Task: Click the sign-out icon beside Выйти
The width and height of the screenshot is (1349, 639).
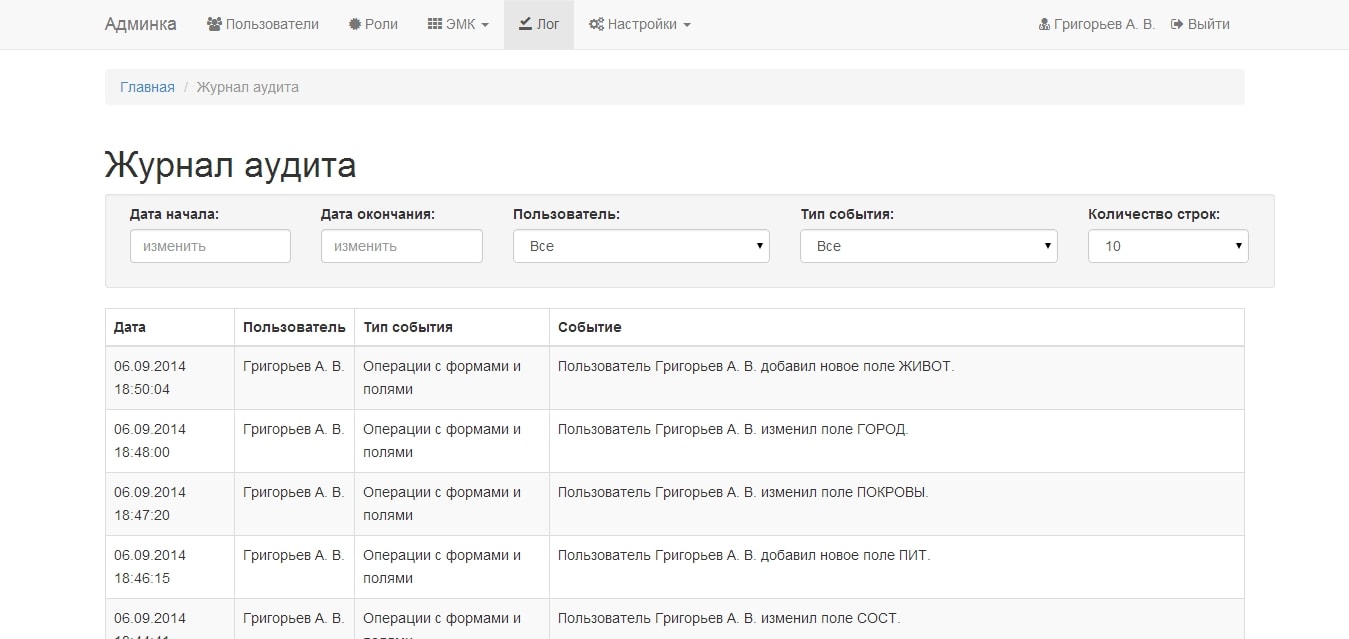Action: pos(1177,24)
